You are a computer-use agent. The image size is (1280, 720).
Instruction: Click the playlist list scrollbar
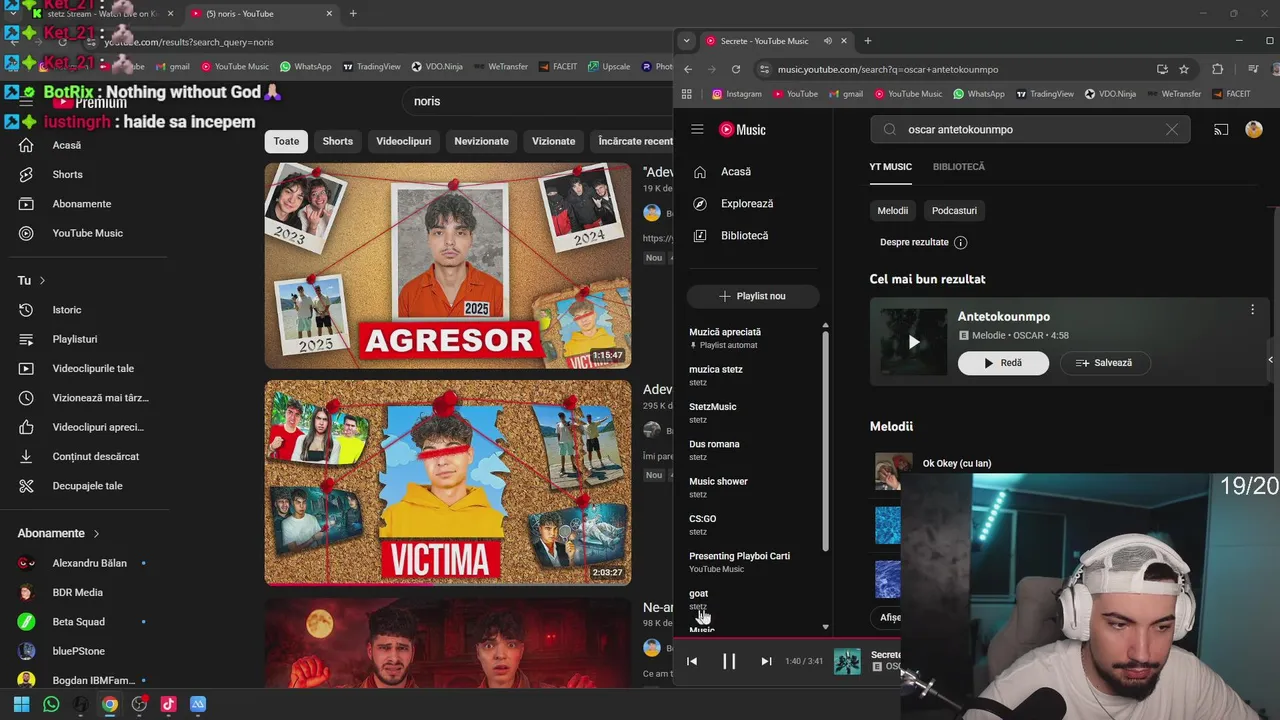pyautogui.click(x=825, y=440)
